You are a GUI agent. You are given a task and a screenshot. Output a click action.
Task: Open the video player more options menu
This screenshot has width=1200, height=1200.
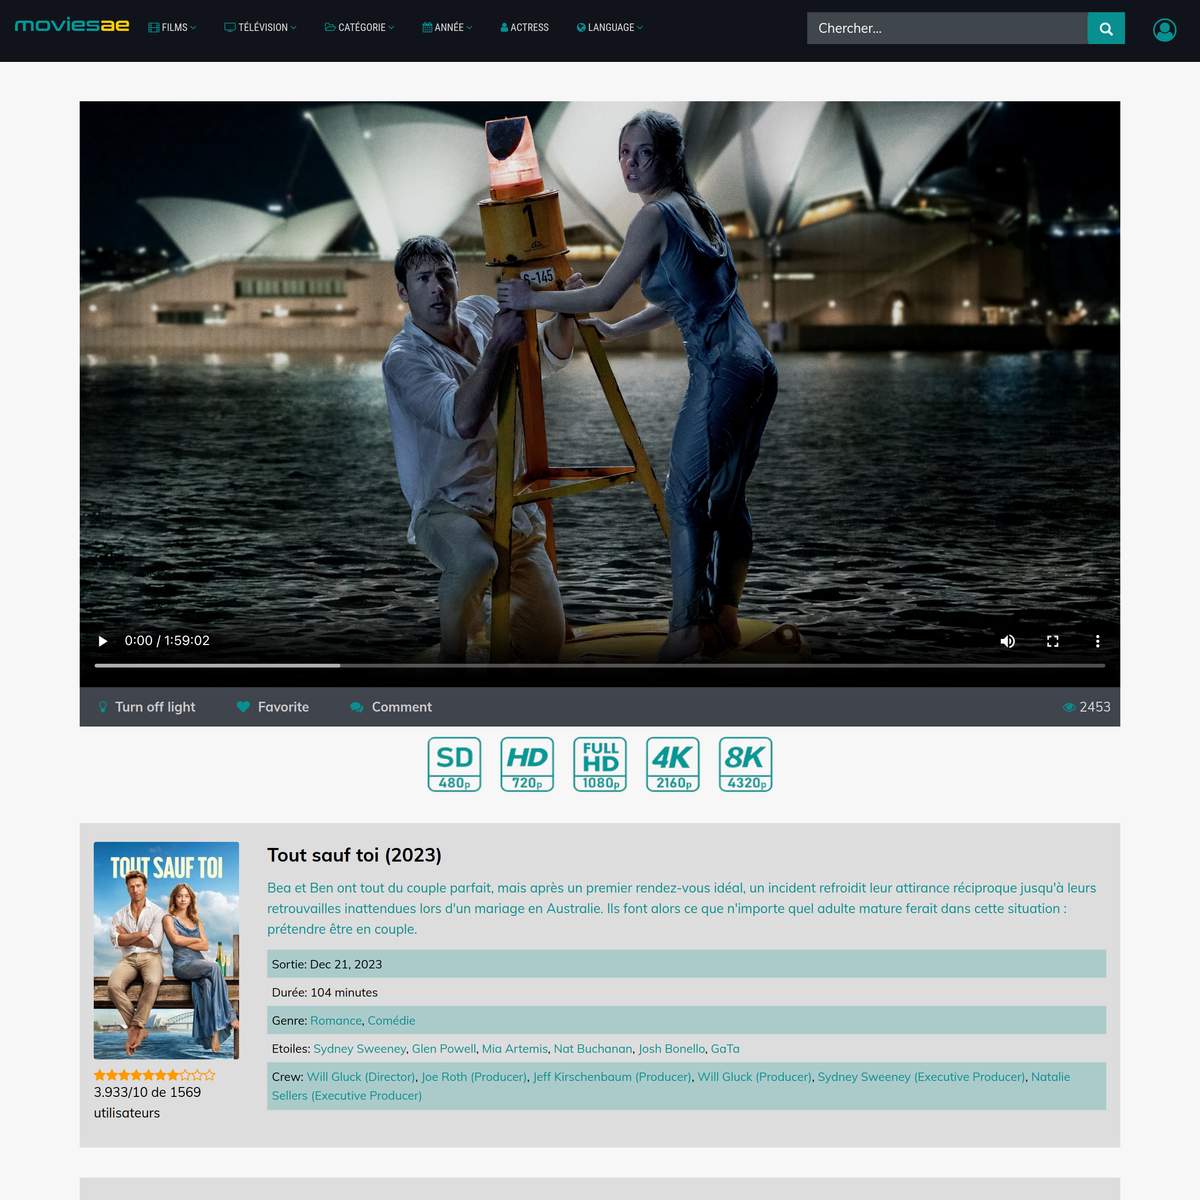1097,641
